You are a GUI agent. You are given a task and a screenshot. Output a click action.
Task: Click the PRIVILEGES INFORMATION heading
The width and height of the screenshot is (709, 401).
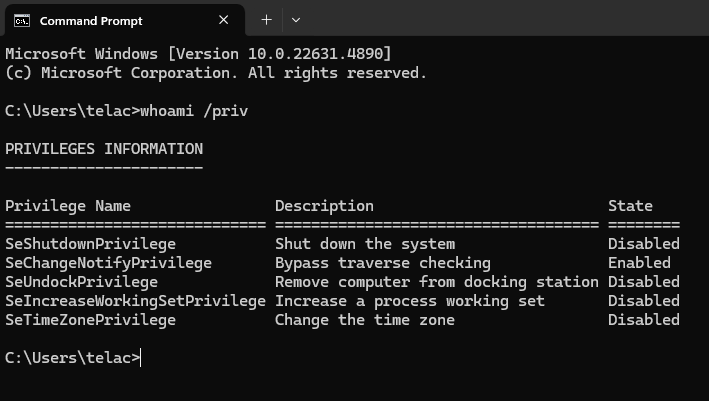[104, 149]
